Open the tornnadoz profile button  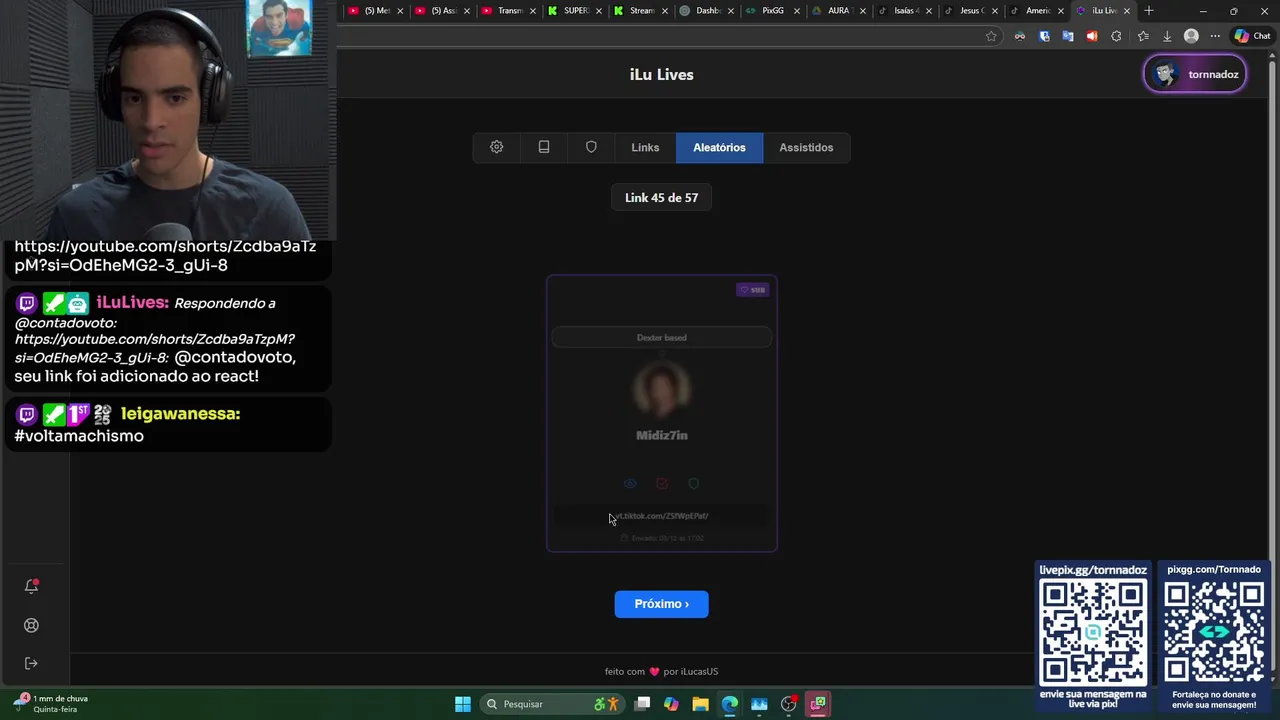click(1195, 74)
